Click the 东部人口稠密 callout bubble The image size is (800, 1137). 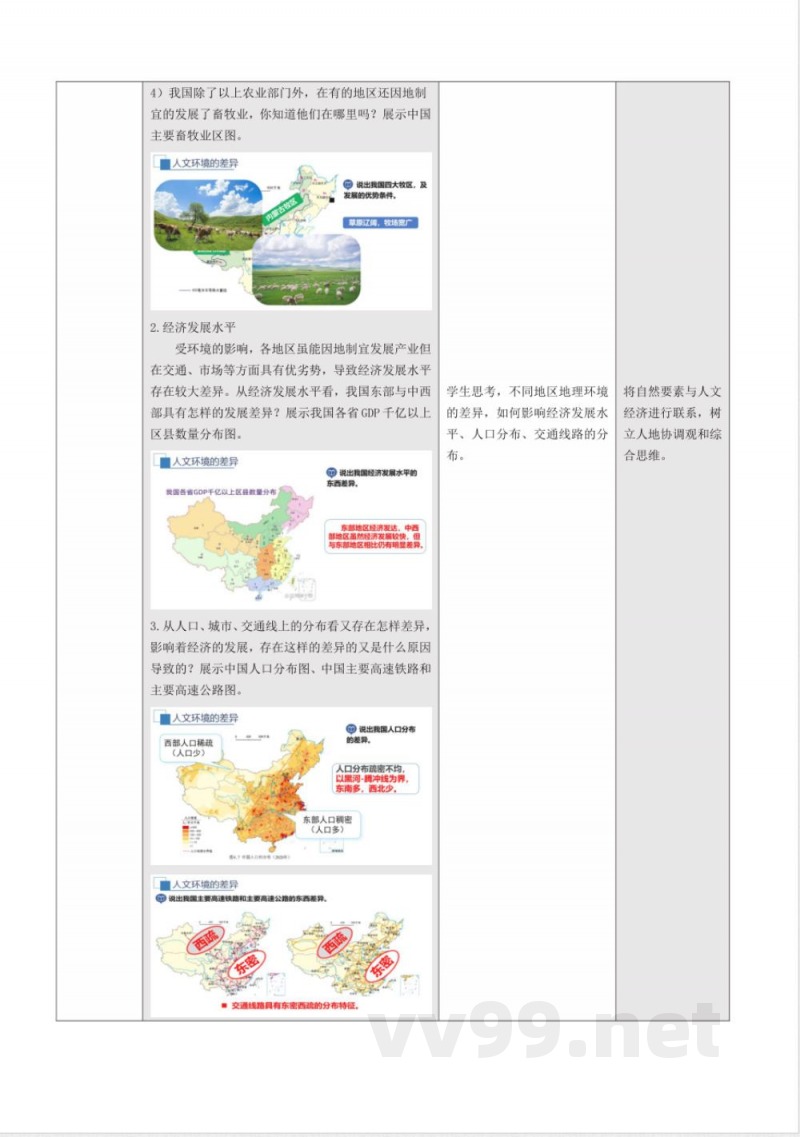pyautogui.click(x=329, y=826)
